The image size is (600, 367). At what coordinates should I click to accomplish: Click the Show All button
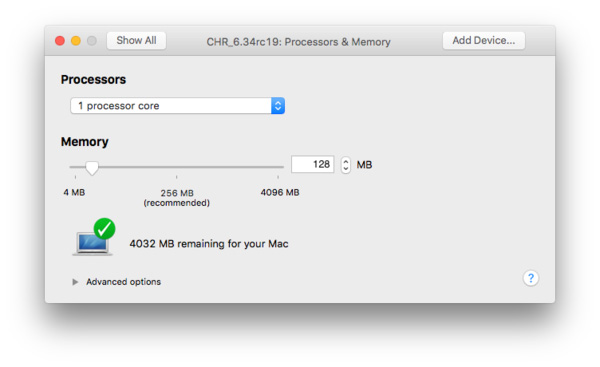point(136,41)
